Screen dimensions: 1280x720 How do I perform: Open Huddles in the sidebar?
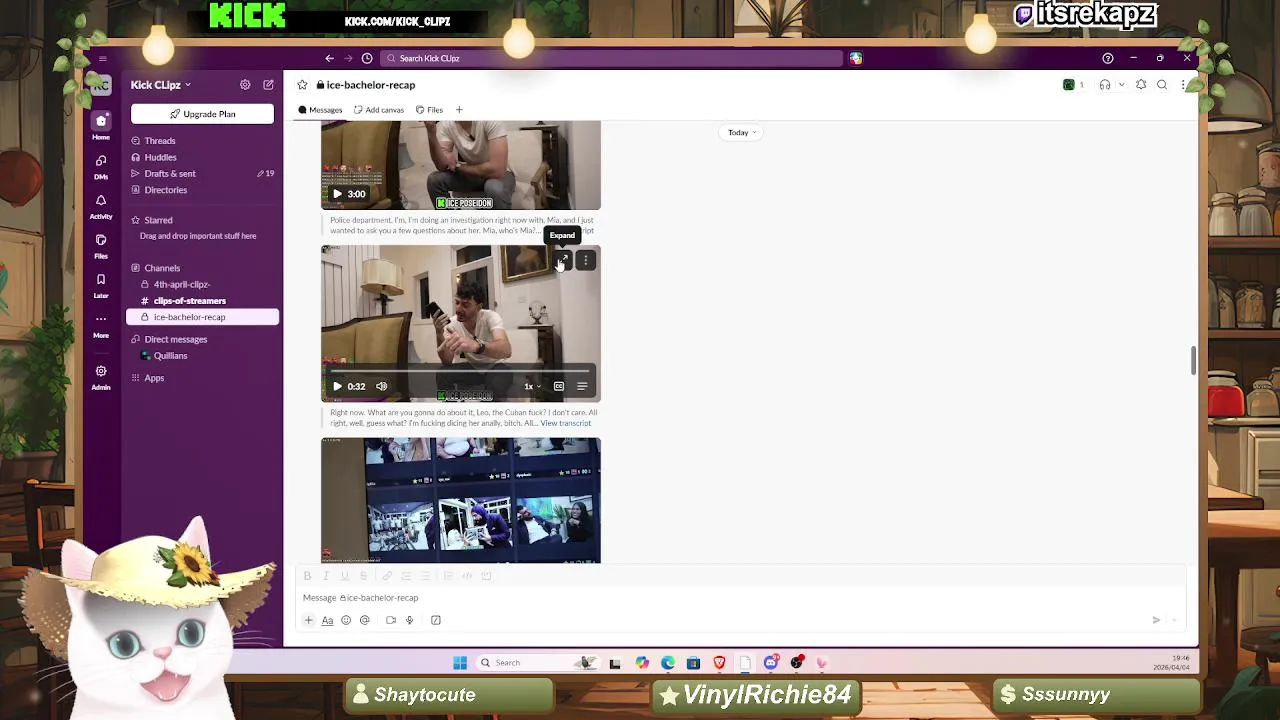[x=160, y=157]
